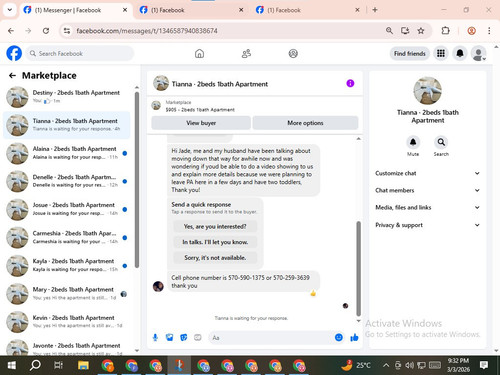Click the Facebook logo icon
Screen dimensions: 500x375
pyautogui.click(x=14, y=53)
